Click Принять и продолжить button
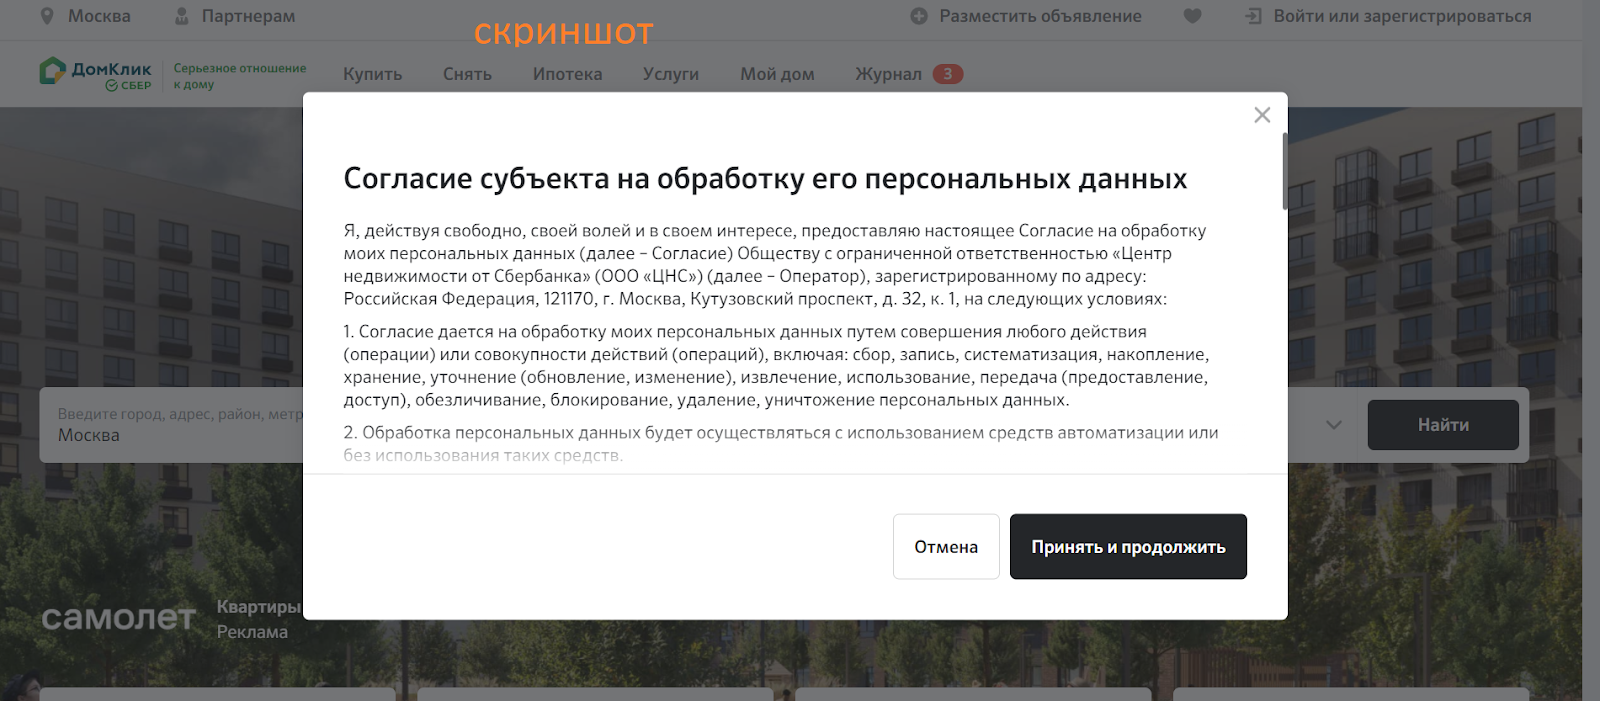The width and height of the screenshot is (1600, 701). pyautogui.click(x=1128, y=547)
